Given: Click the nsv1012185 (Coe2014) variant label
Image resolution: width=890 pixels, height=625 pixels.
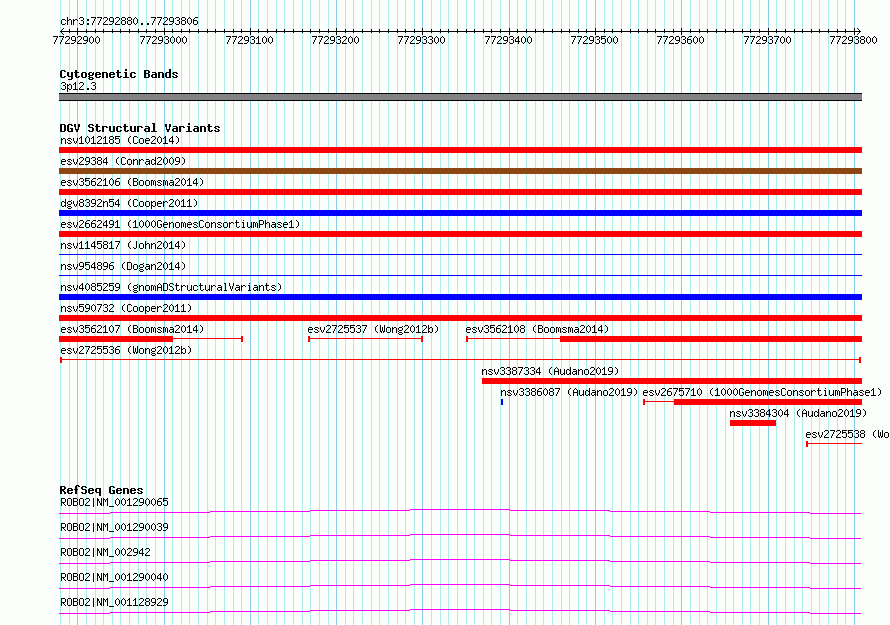Looking at the screenshot, I should coord(120,140).
